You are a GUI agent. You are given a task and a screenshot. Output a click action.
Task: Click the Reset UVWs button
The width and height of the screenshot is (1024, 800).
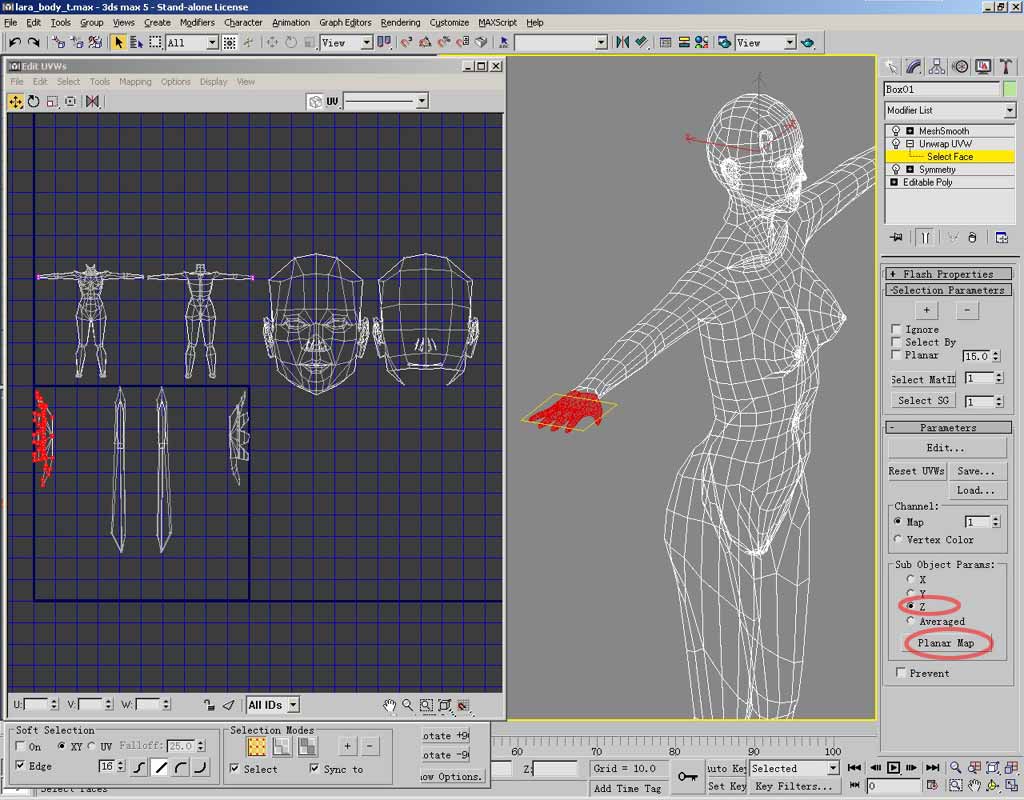click(x=917, y=471)
